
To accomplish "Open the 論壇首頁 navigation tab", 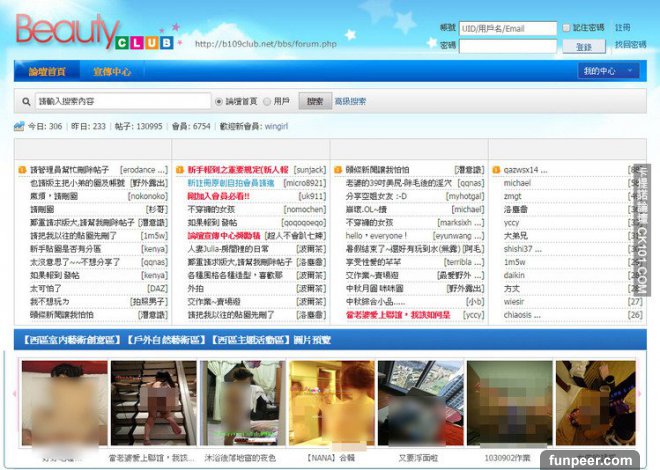I will (44, 72).
